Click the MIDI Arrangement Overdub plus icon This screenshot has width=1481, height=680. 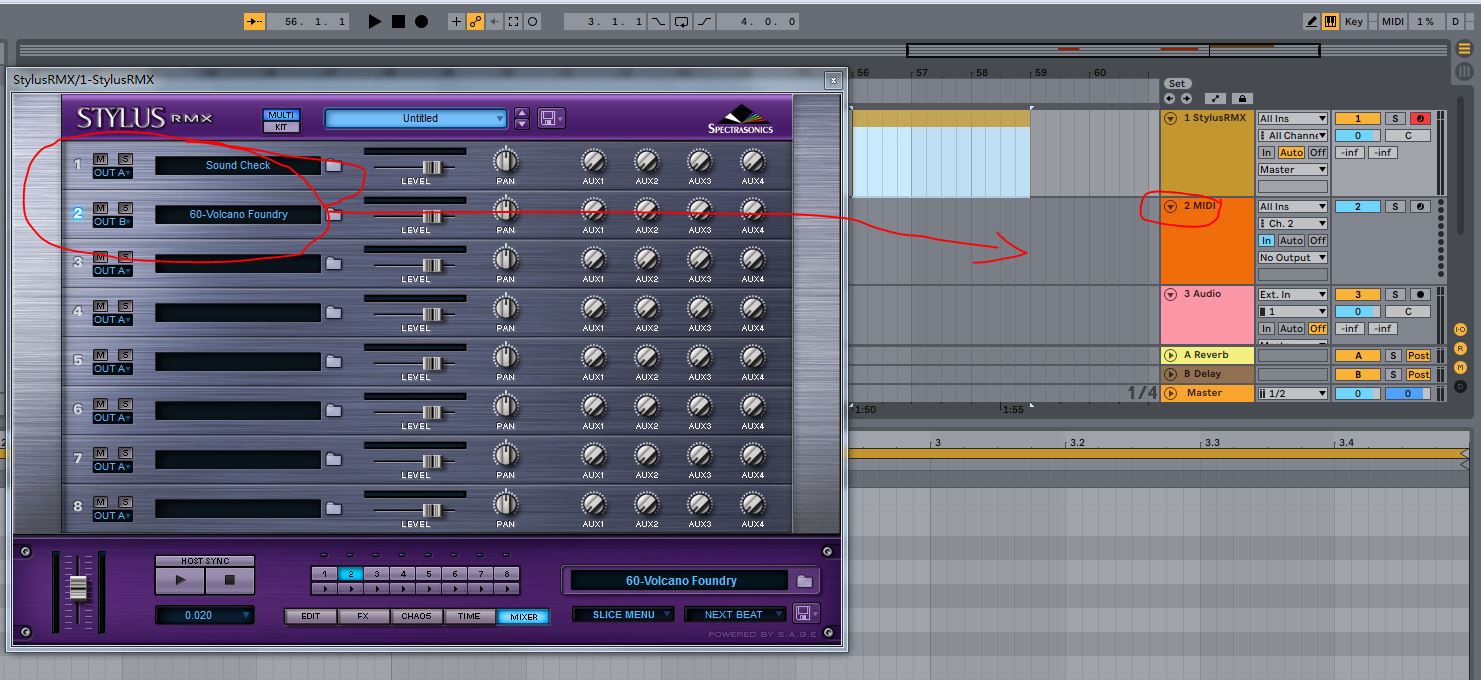coord(457,21)
